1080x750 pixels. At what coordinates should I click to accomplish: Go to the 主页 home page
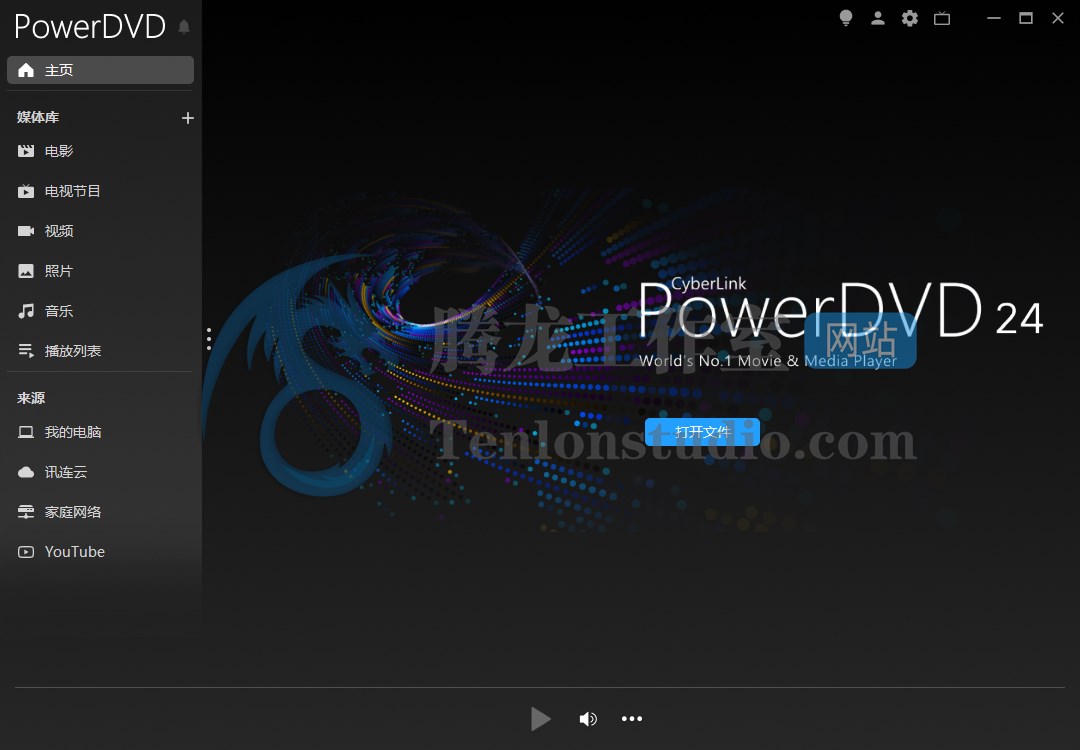click(x=101, y=70)
